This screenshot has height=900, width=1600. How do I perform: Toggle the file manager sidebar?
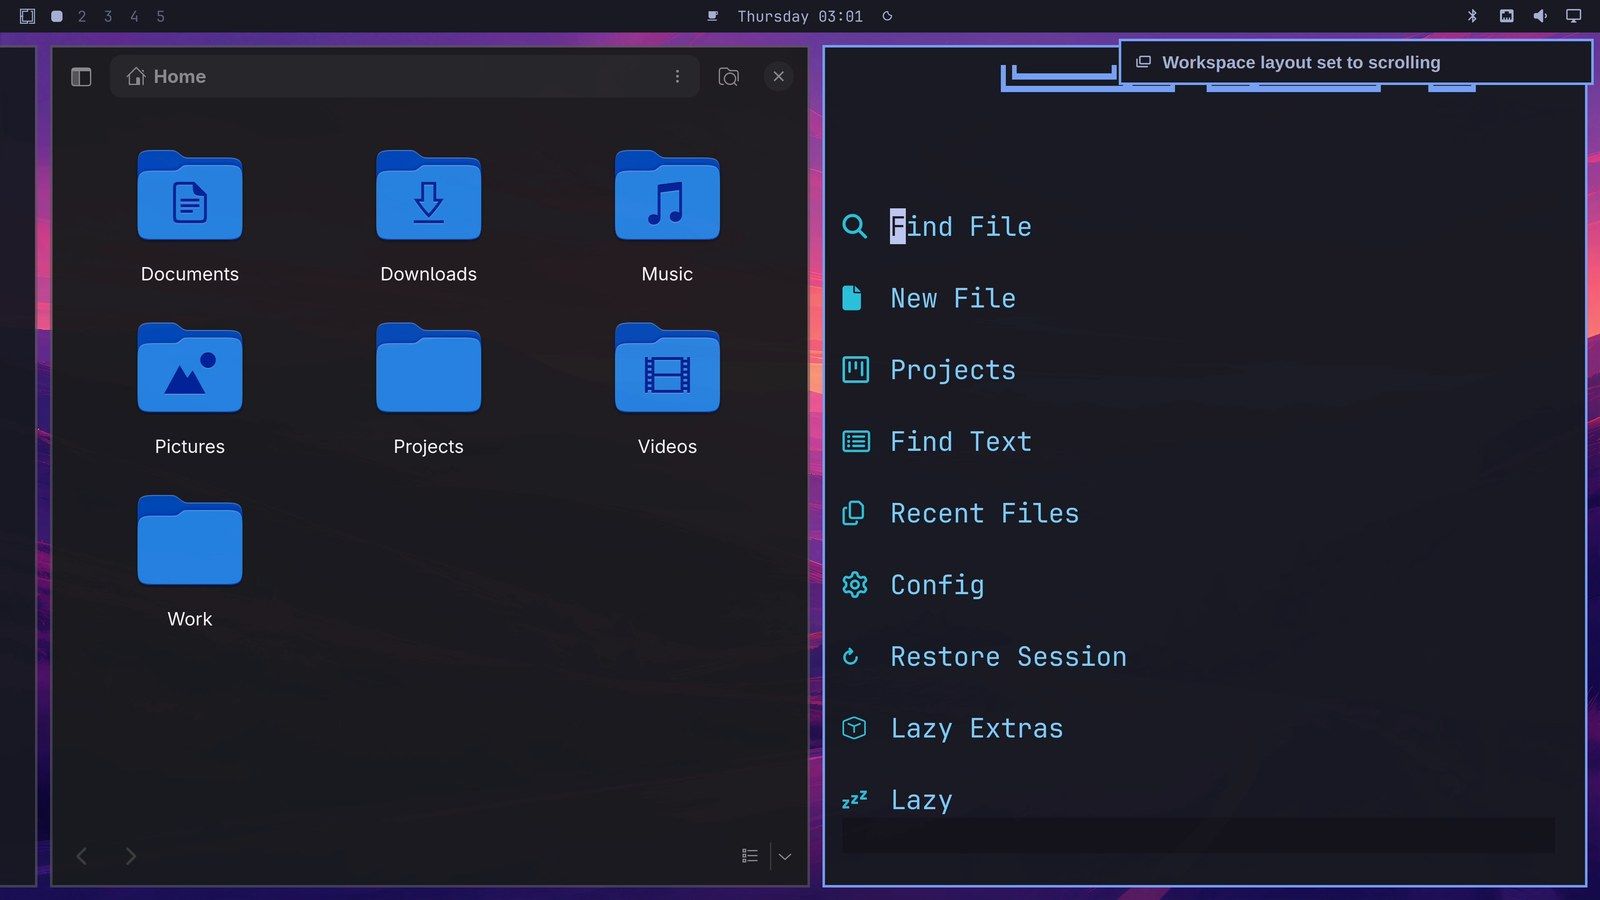click(81, 77)
